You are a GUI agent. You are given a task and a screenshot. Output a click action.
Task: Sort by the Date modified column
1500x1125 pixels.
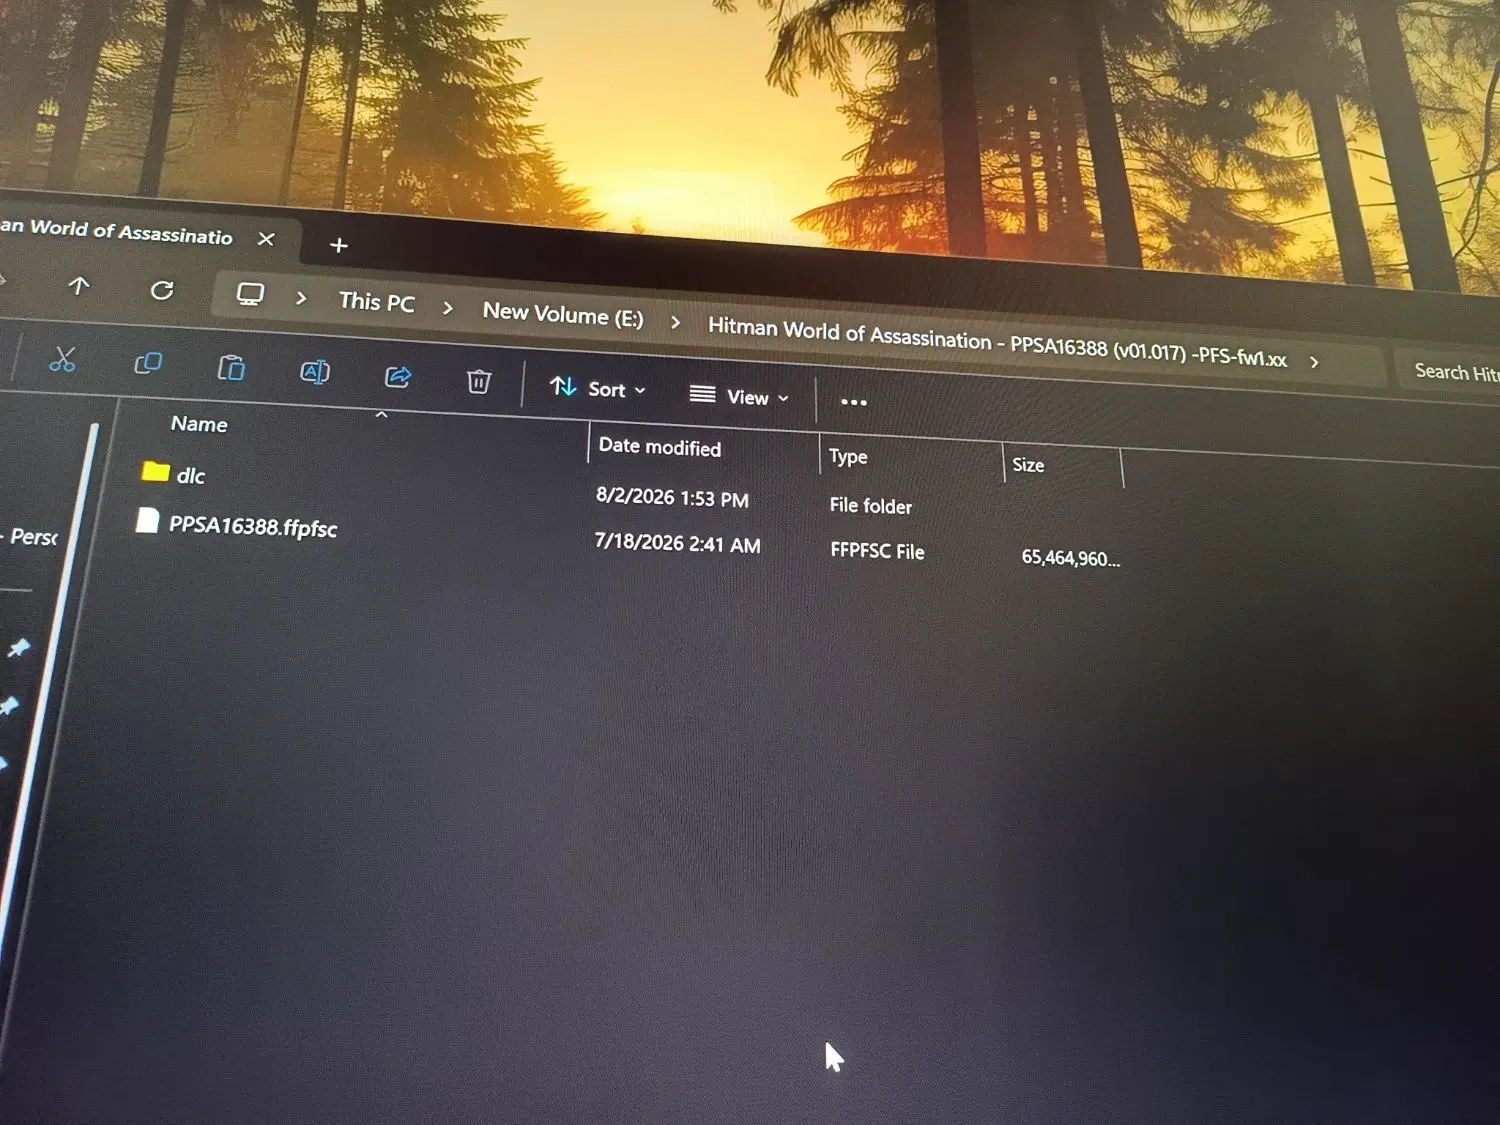click(660, 447)
